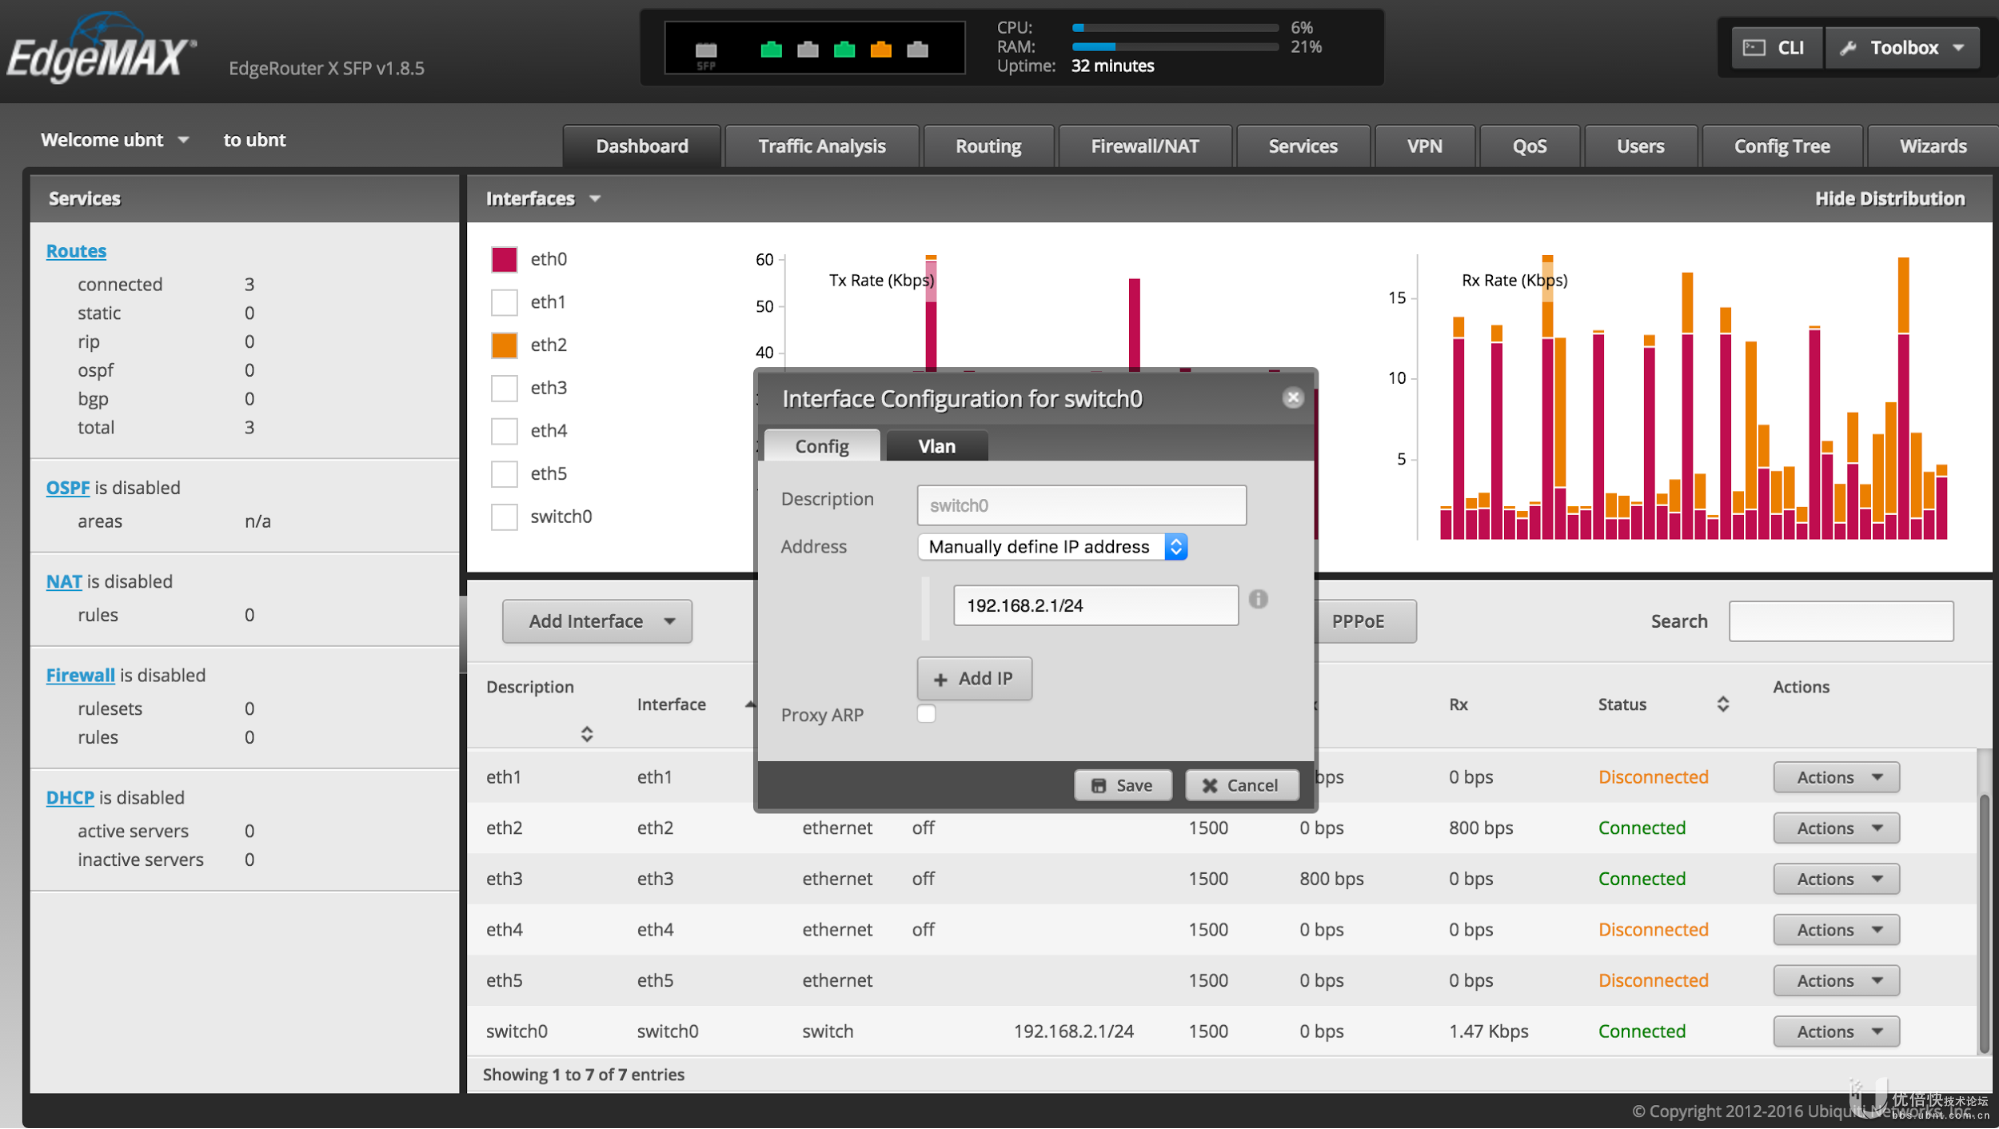Viewport: 1999px width, 1129px height.
Task: Toggle switch0 in chart legend
Action: click(x=504, y=517)
